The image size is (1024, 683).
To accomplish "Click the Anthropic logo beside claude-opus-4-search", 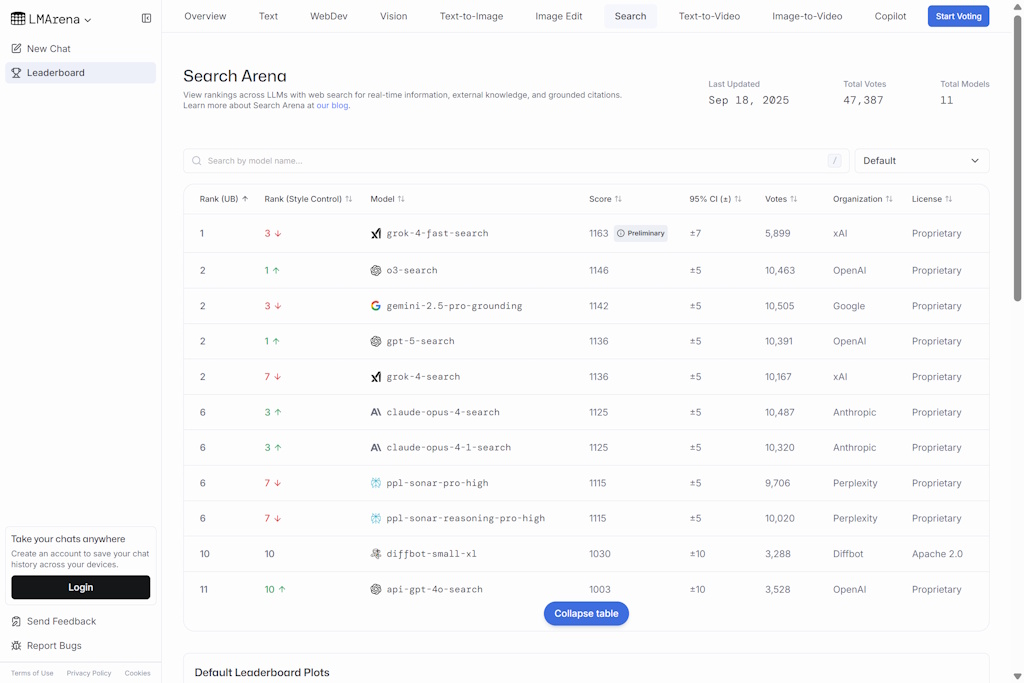I will pos(376,412).
